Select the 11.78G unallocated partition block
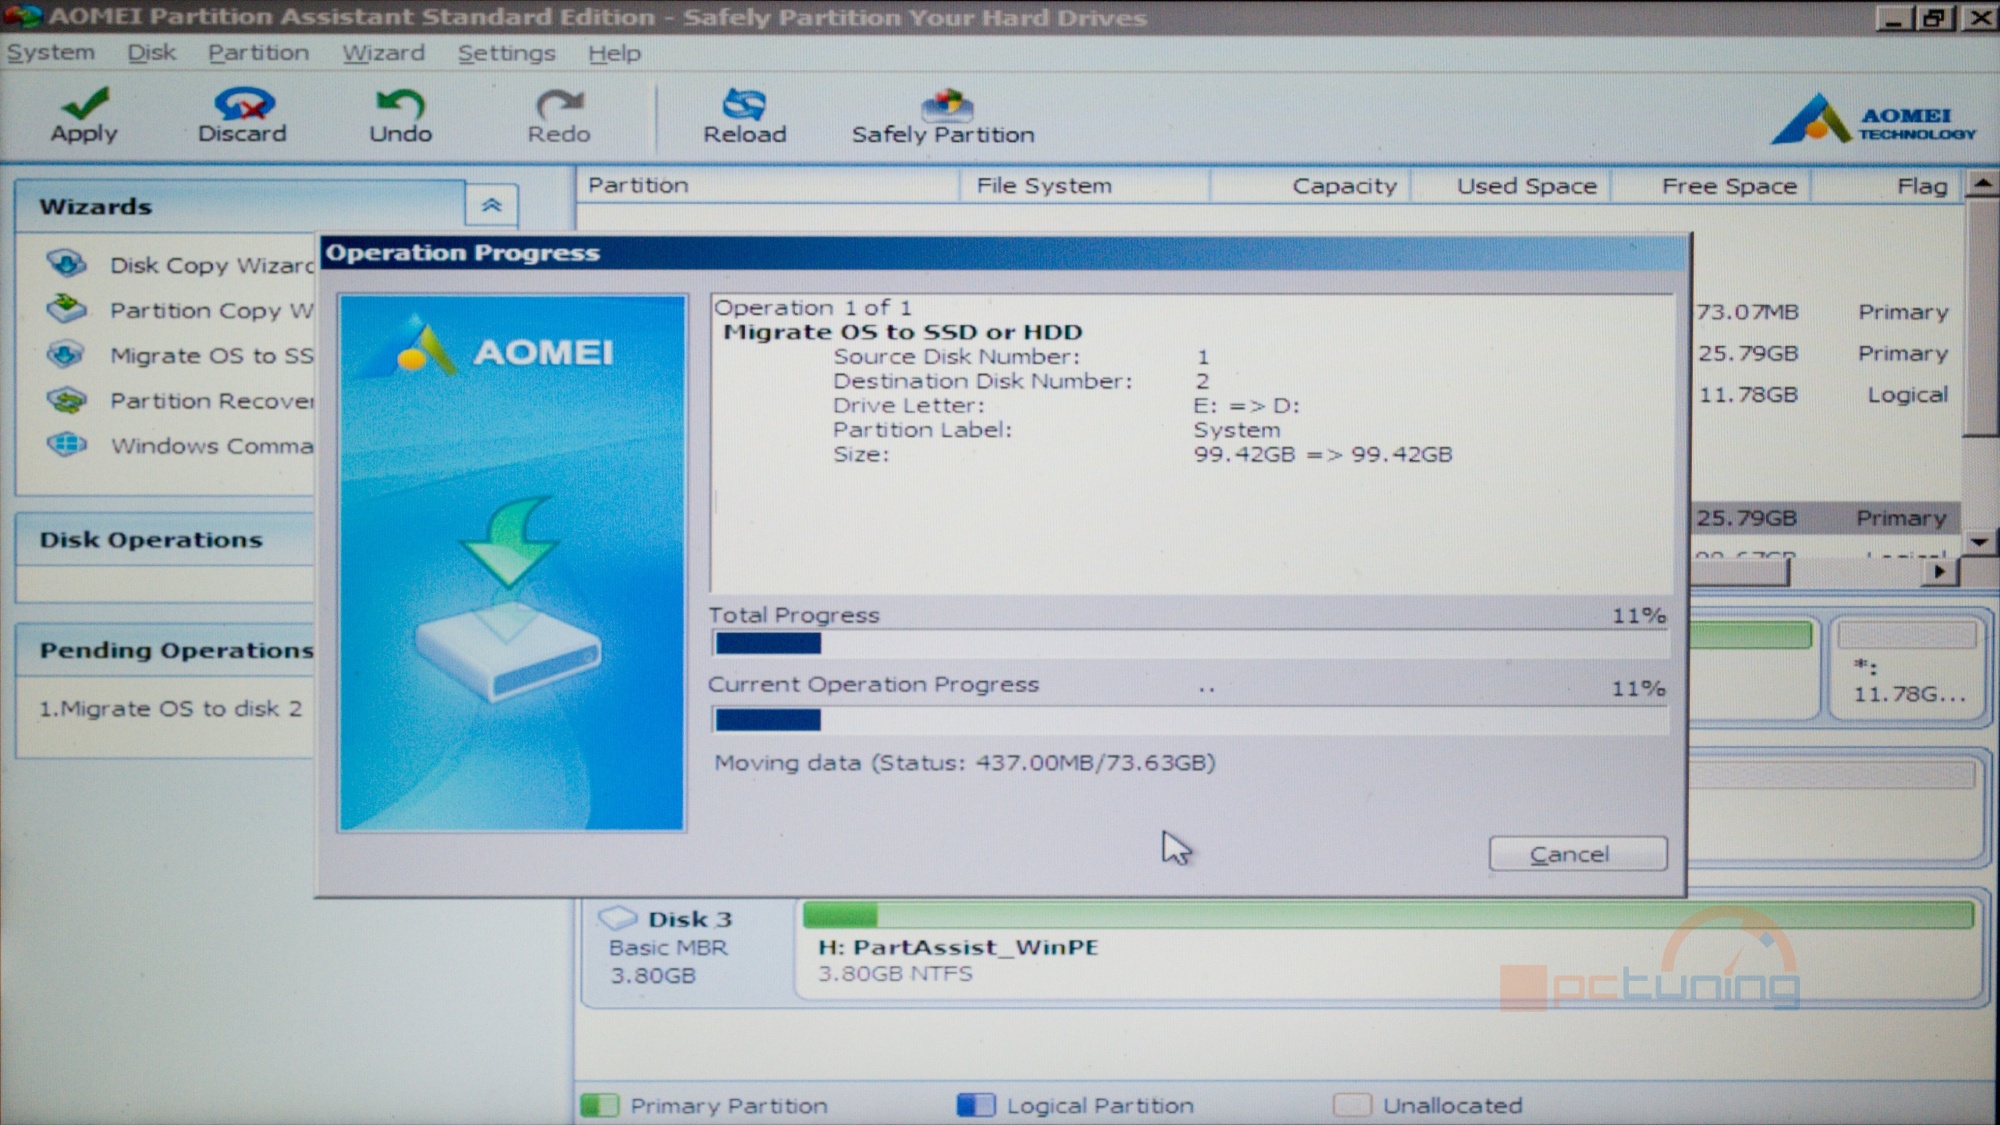The height and width of the screenshot is (1125, 2000). 1907,668
